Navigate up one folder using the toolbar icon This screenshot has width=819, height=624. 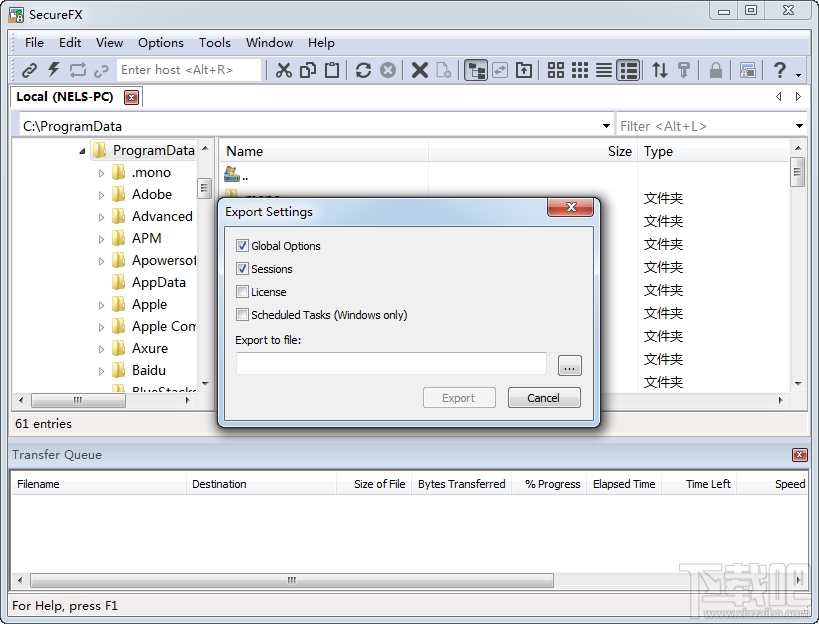pos(524,70)
